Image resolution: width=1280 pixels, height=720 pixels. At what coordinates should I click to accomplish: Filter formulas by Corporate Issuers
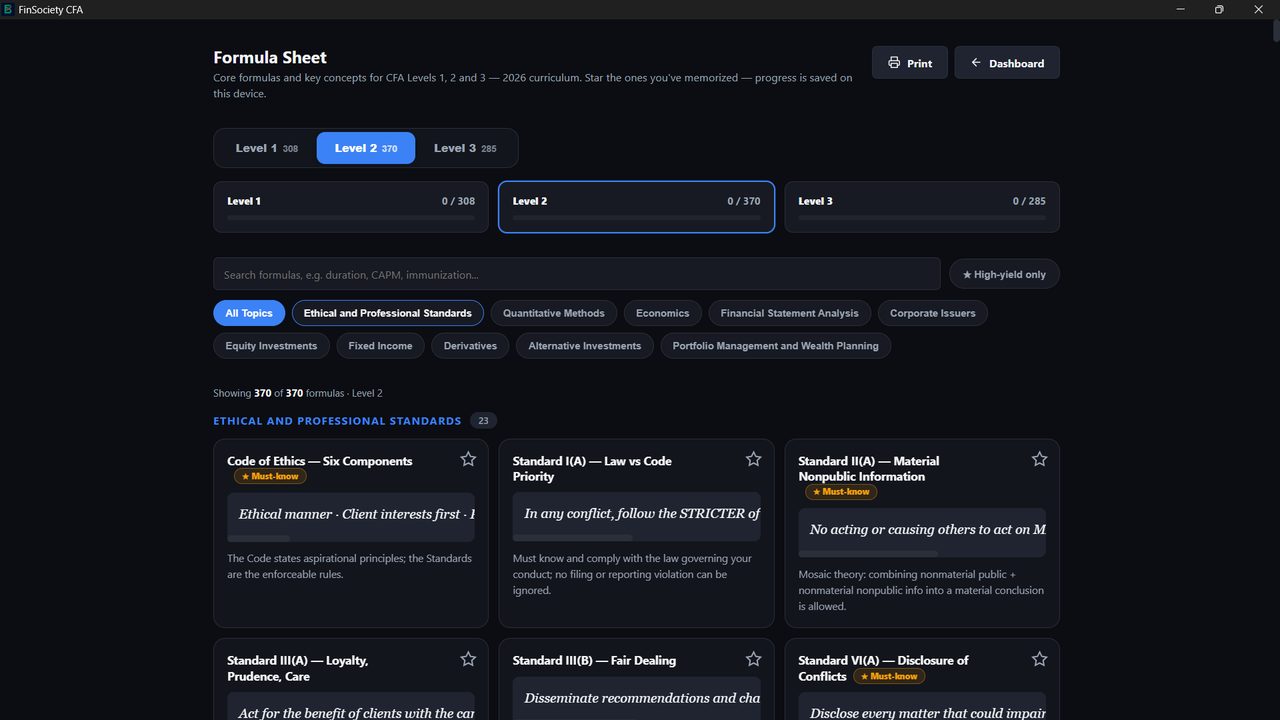(933, 313)
